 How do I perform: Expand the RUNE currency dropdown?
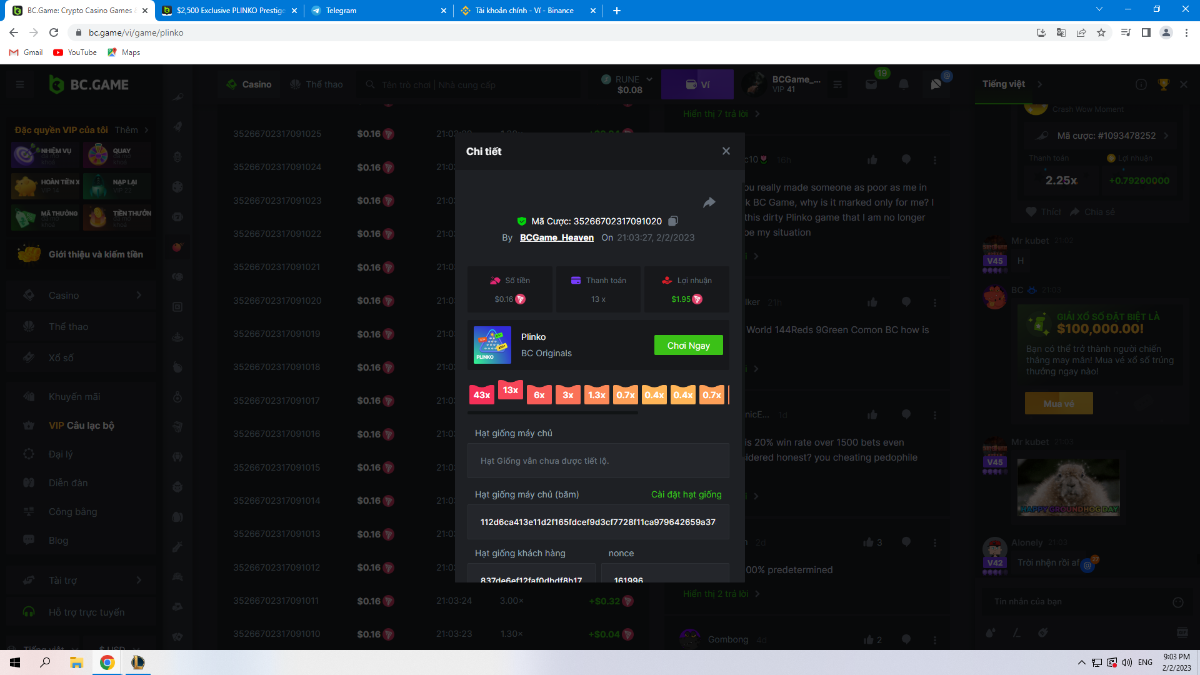coord(629,85)
